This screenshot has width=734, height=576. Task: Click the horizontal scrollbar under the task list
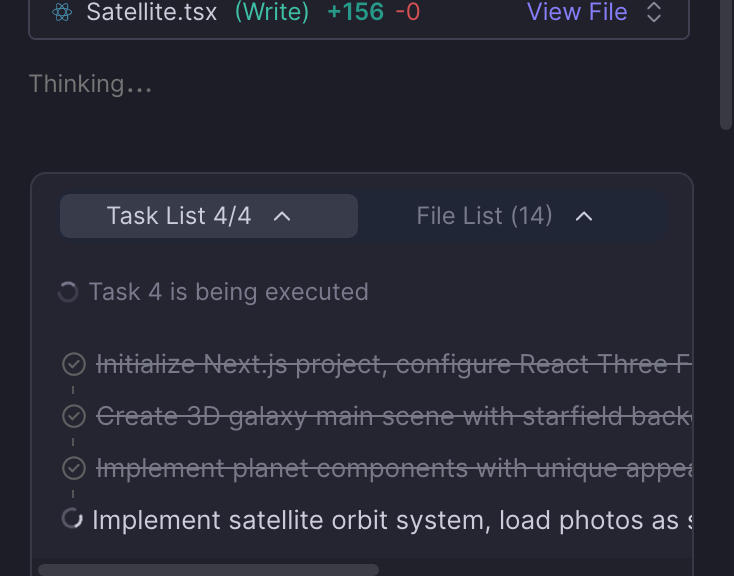point(208,570)
